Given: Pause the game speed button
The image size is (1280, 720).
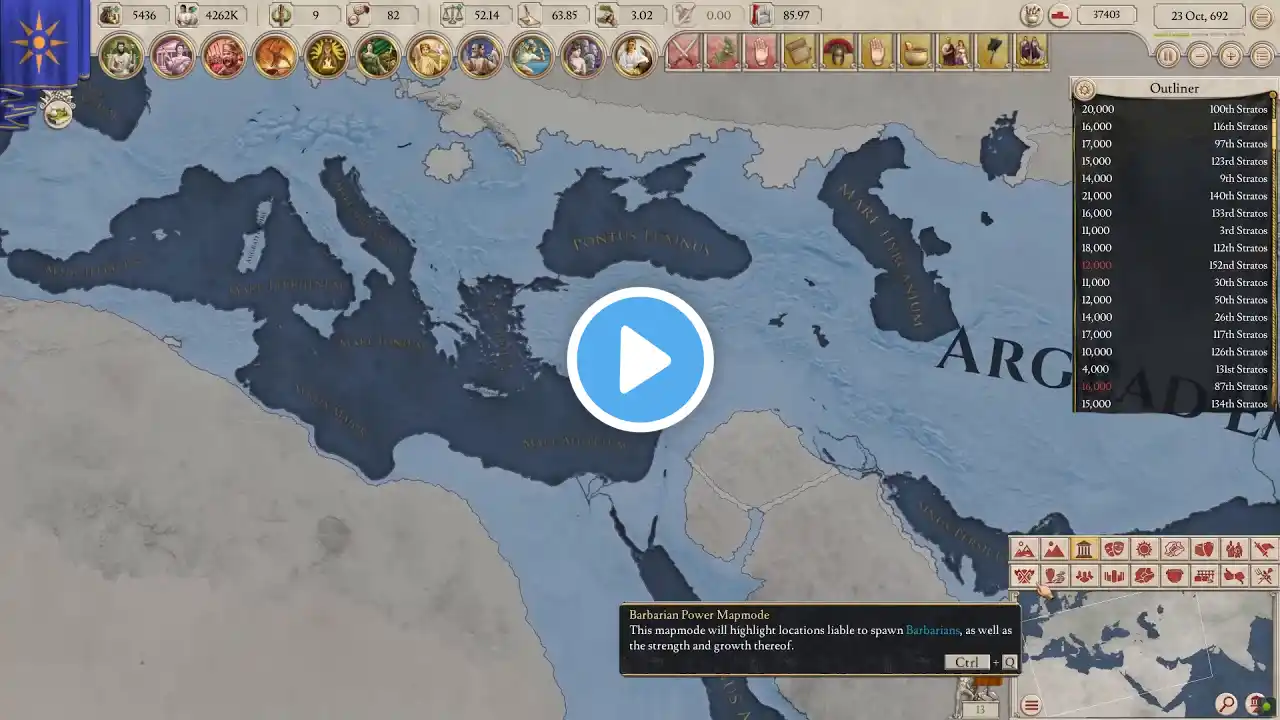Looking at the screenshot, I should click(x=1168, y=56).
